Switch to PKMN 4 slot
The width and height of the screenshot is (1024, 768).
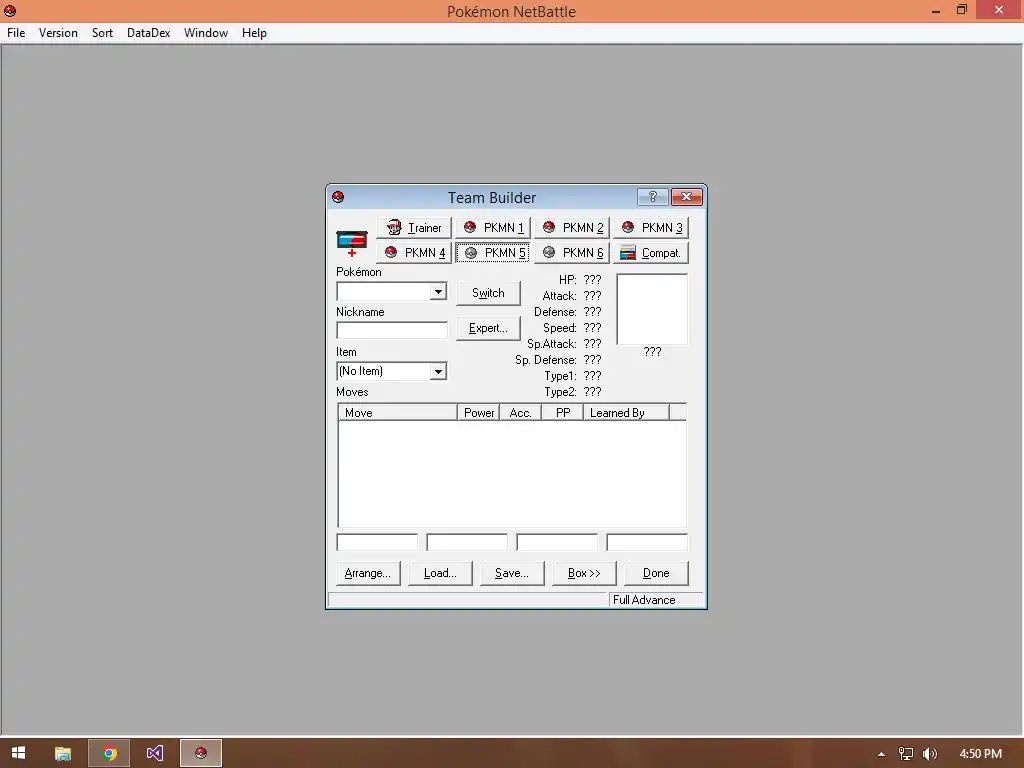[x=414, y=253]
